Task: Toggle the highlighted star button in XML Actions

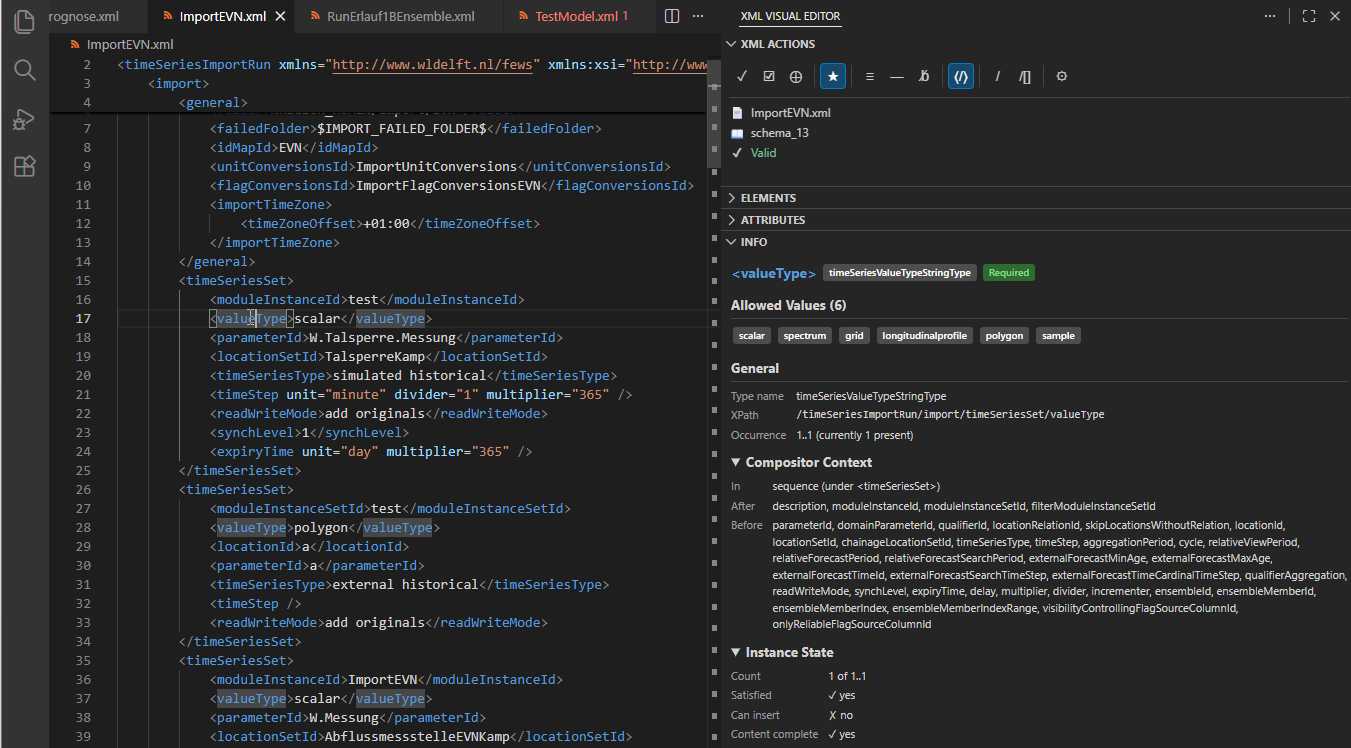Action: [832, 76]
